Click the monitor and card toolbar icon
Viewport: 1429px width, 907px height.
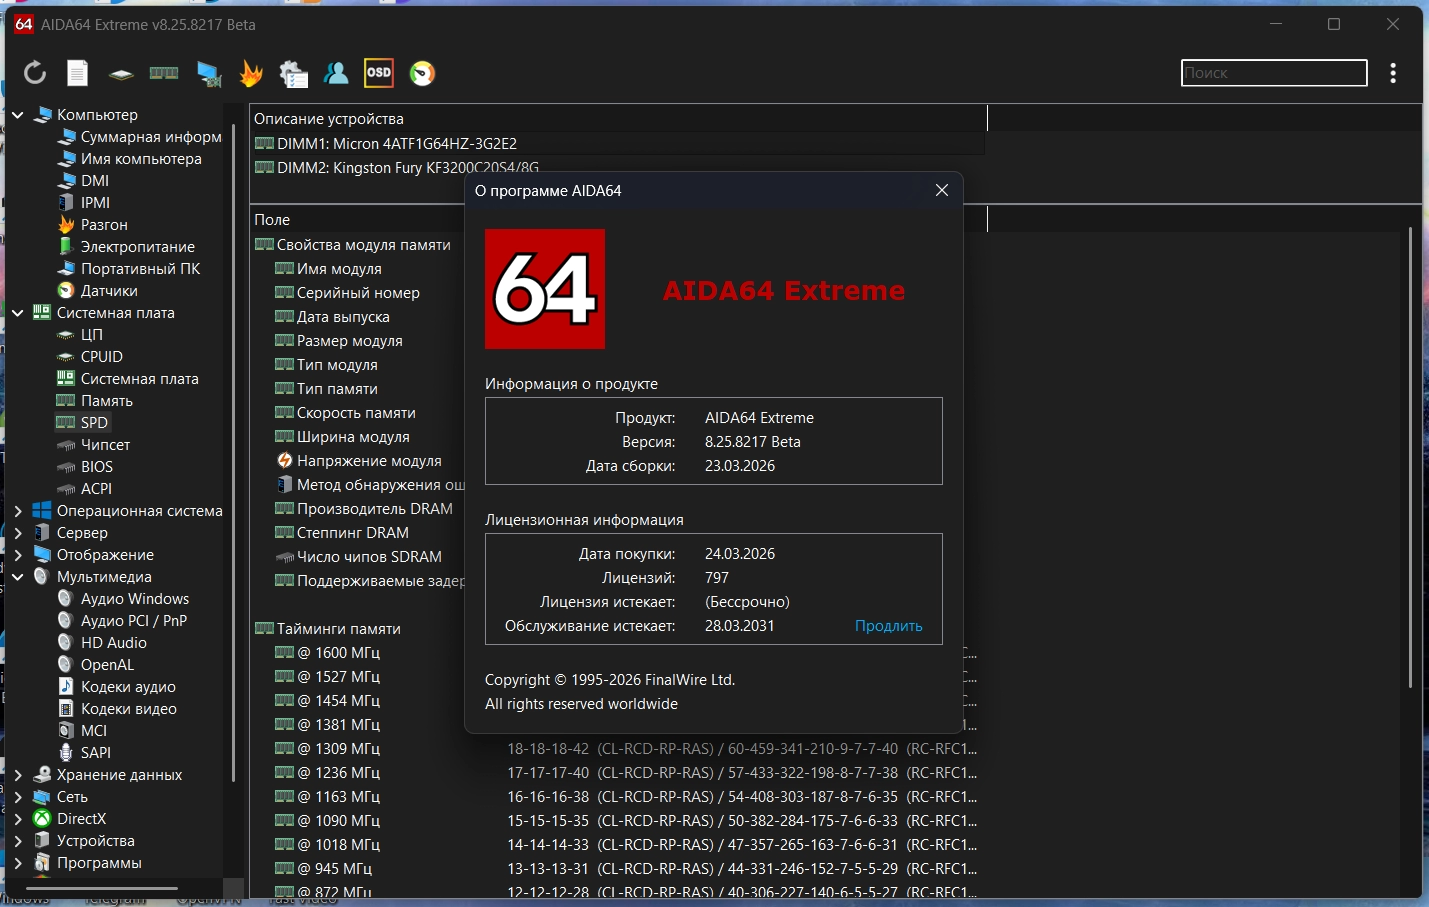pos(208,74)
